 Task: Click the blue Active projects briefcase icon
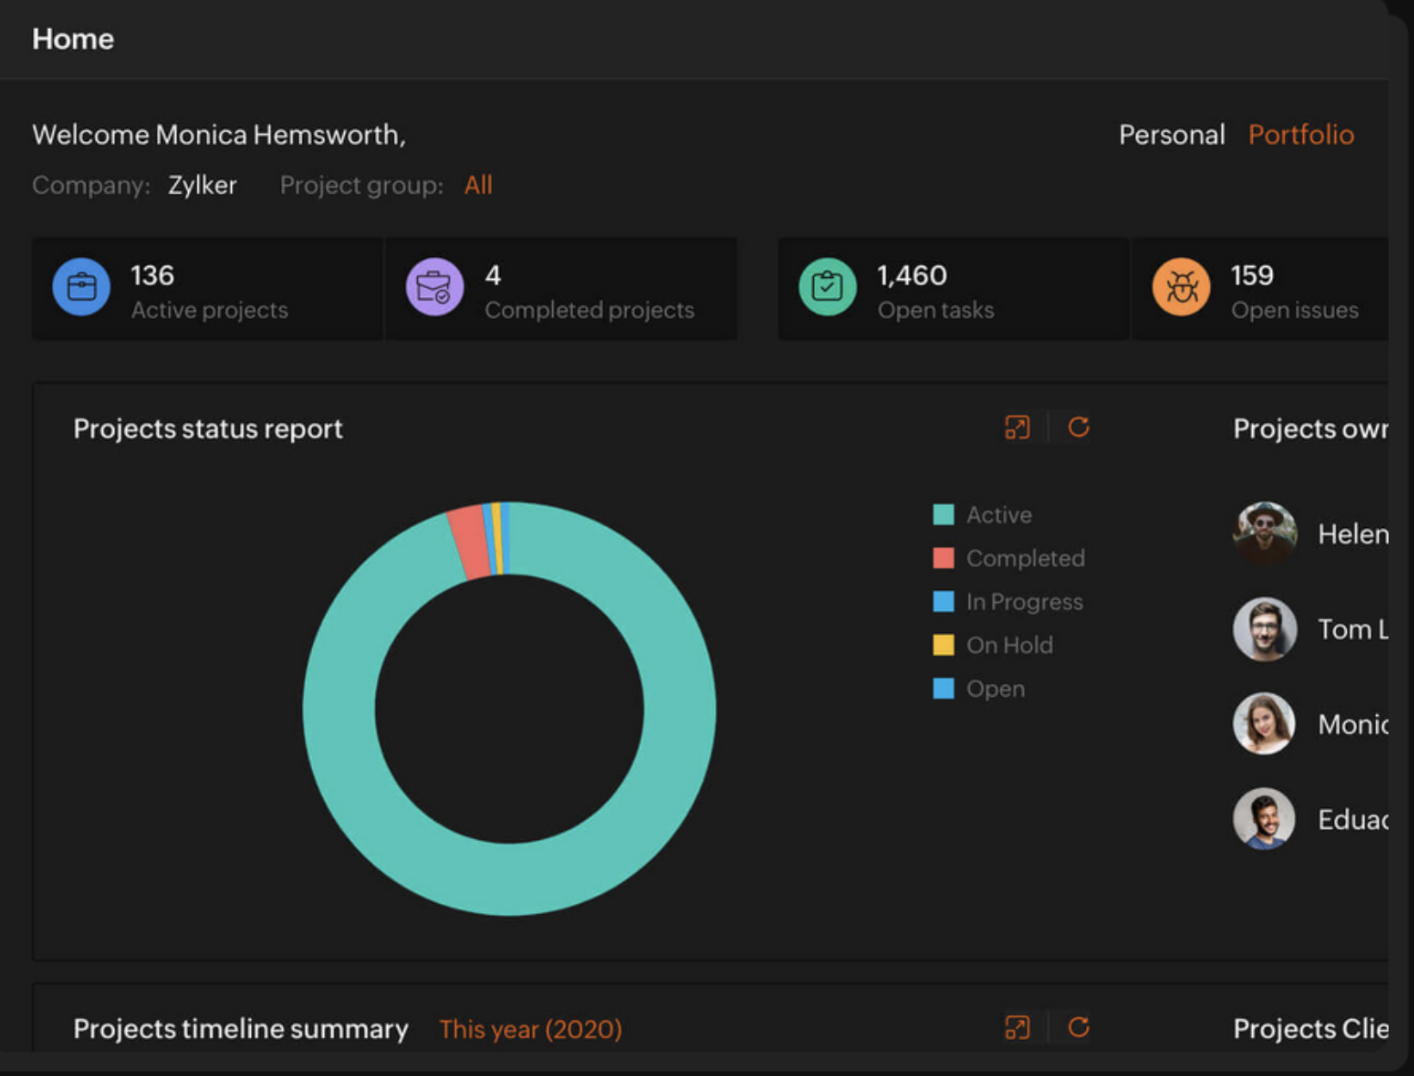click(x=81, y=287)
